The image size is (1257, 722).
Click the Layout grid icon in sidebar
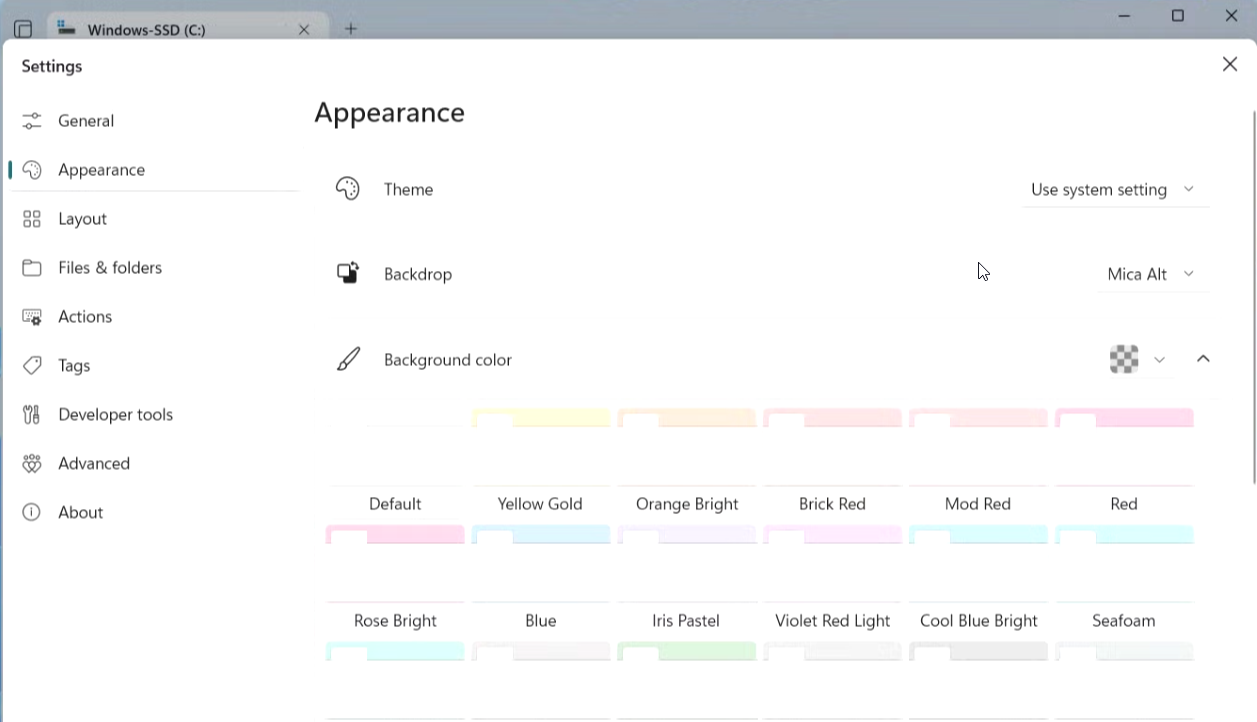point(32,219)
